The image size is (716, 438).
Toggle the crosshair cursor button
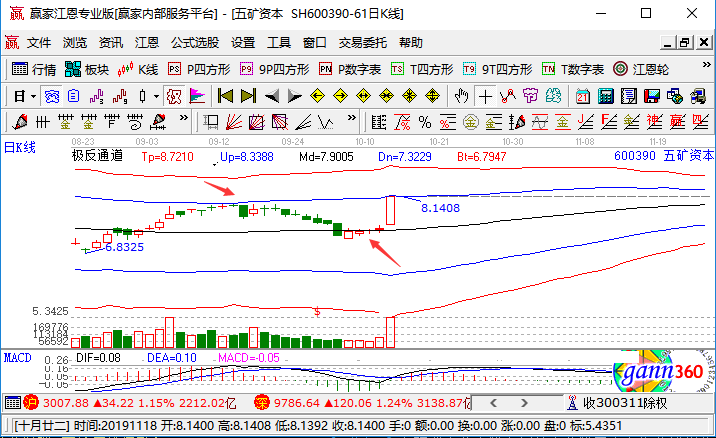tap(485, 96)
